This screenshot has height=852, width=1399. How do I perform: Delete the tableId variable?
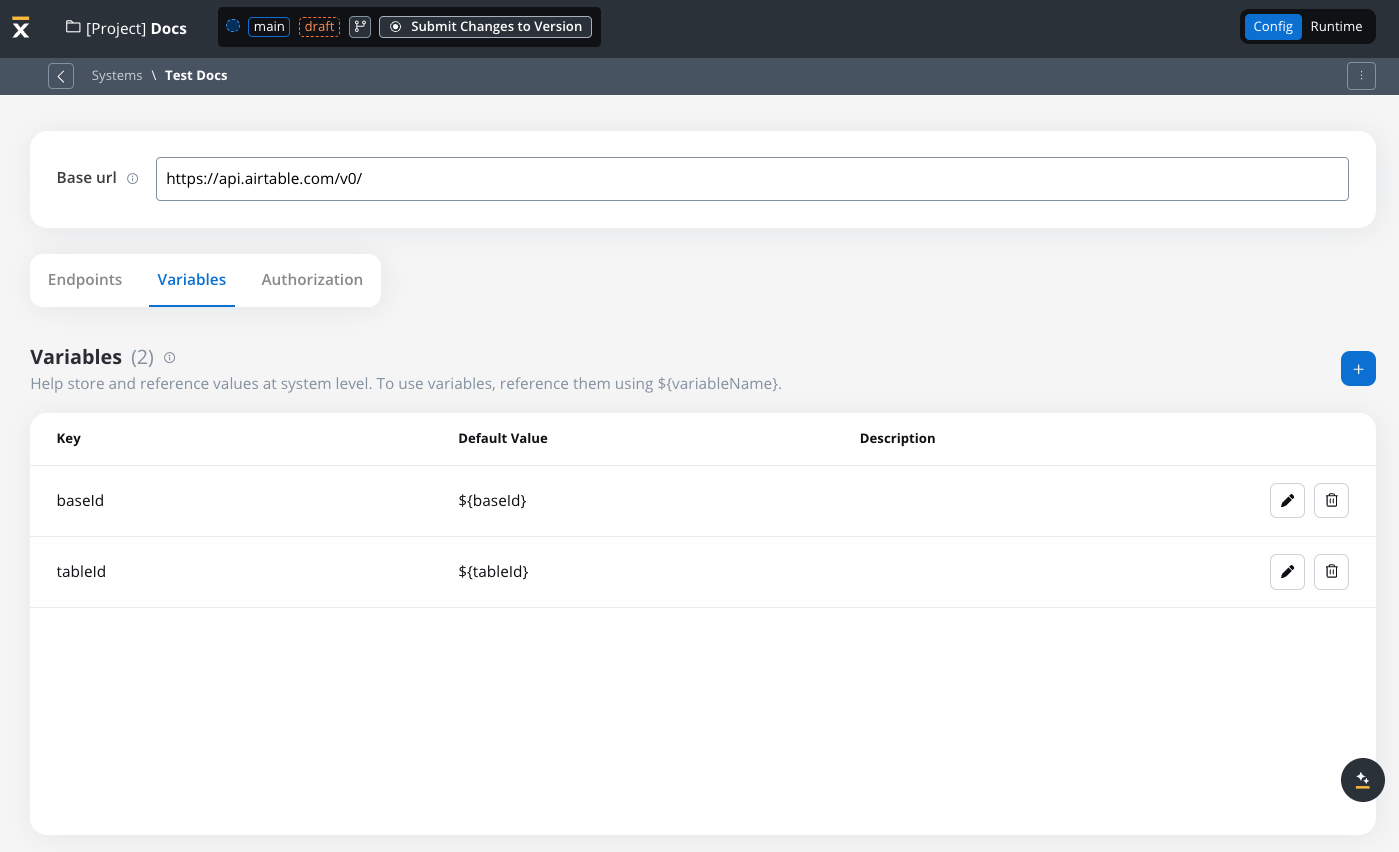coord(1331,572)
